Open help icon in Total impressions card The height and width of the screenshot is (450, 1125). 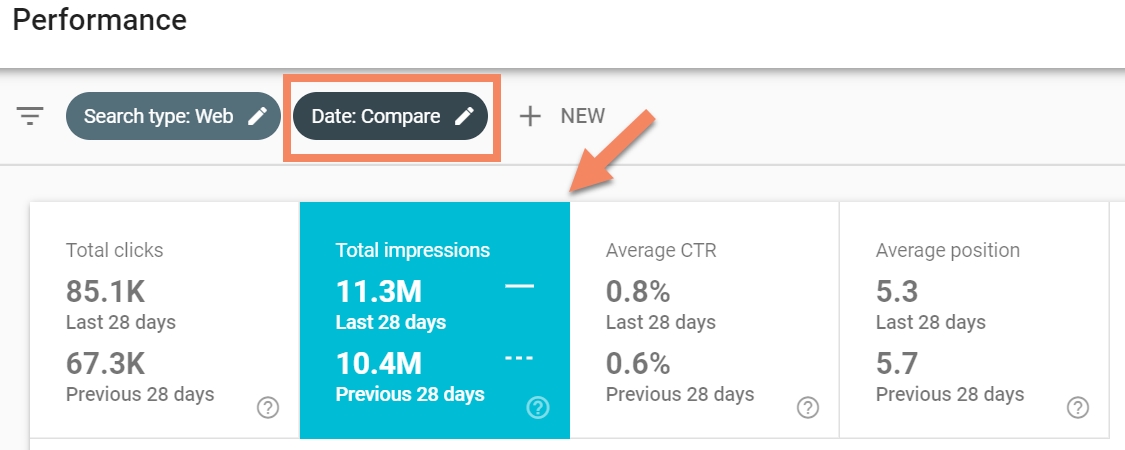(538, 407)
